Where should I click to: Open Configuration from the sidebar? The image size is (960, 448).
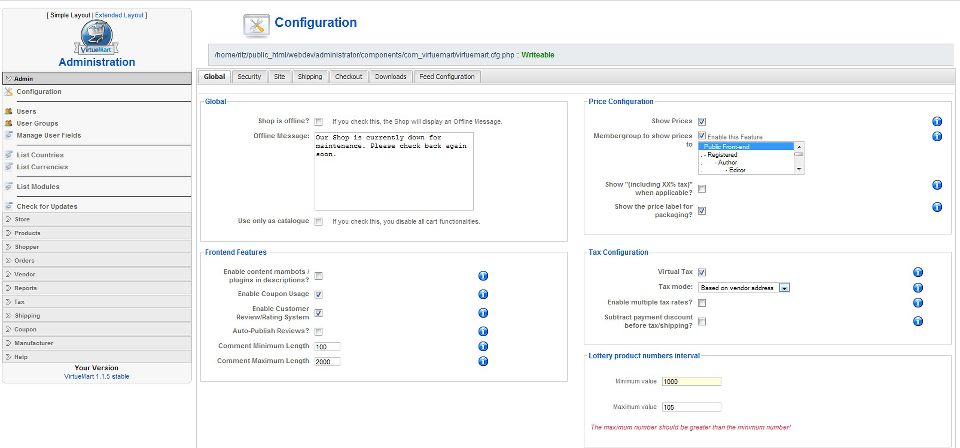[x=38, y=92]
